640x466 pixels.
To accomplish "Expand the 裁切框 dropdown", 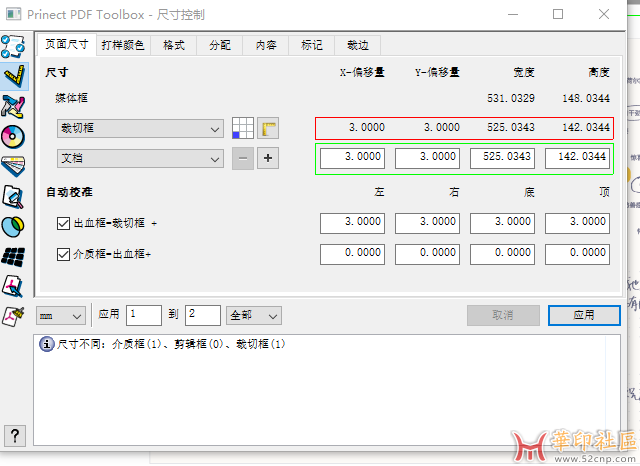I will [x=140, y=128].
